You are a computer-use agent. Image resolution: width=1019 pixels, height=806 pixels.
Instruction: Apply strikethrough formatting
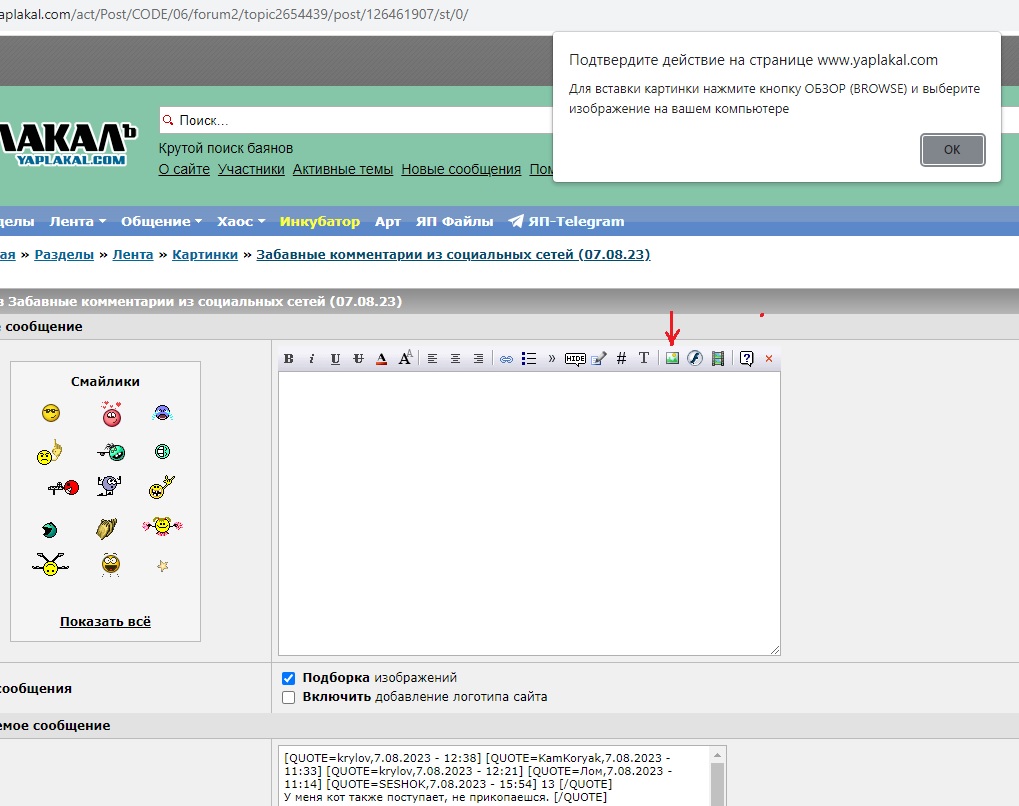click(358, 359)
